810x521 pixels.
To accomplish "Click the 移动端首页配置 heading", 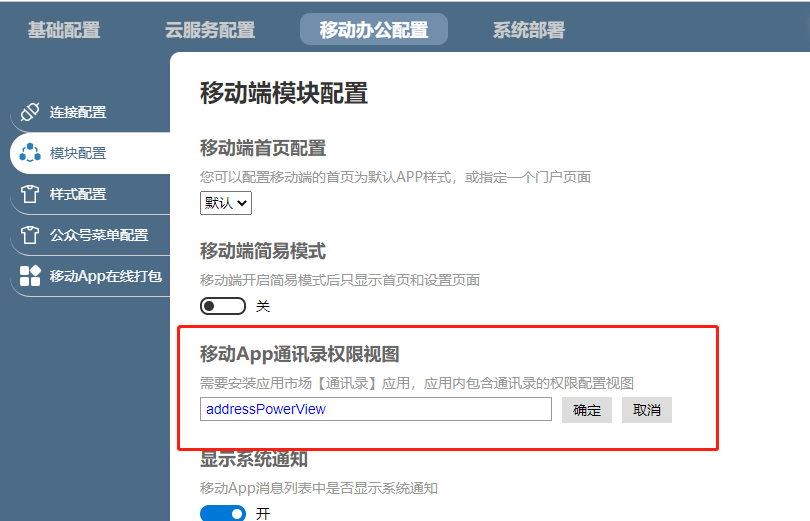I will [263, 148].
